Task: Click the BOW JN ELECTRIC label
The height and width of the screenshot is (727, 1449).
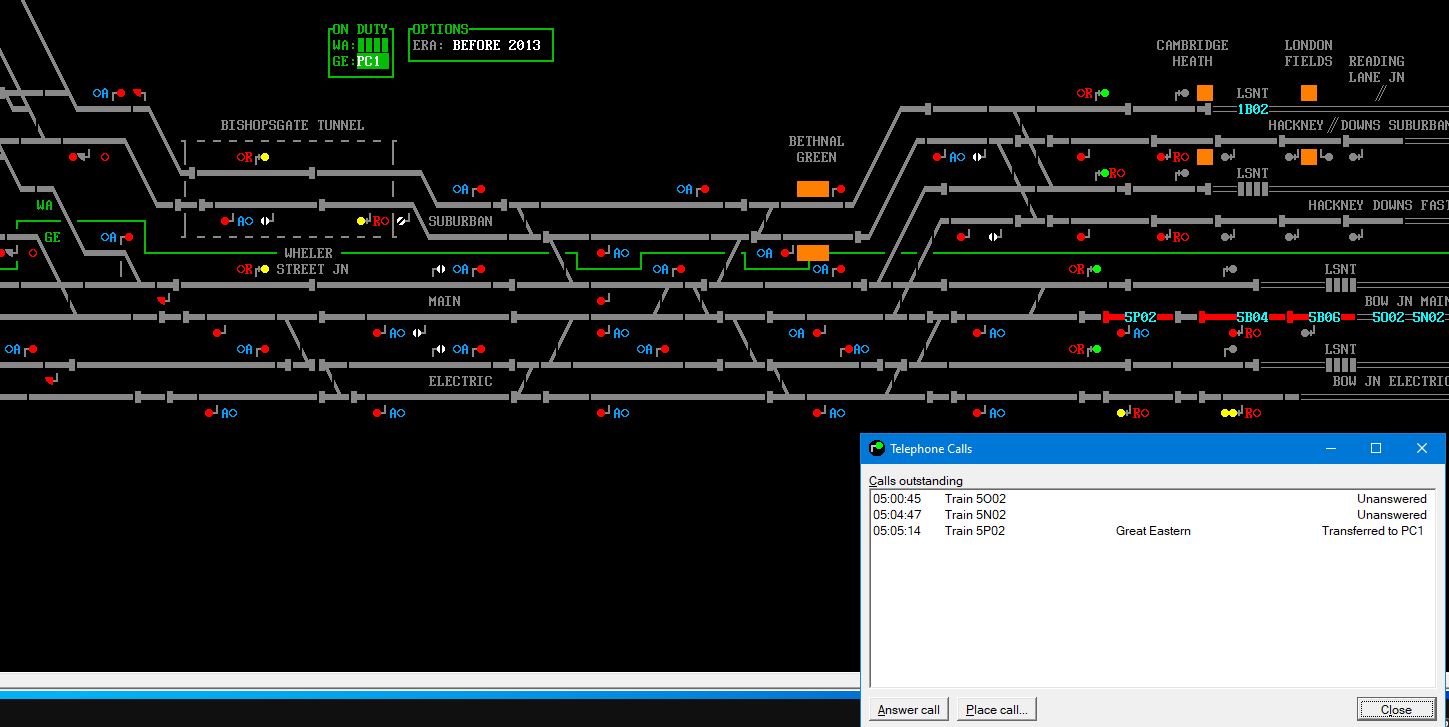Action: click(x=1391, y=381)
